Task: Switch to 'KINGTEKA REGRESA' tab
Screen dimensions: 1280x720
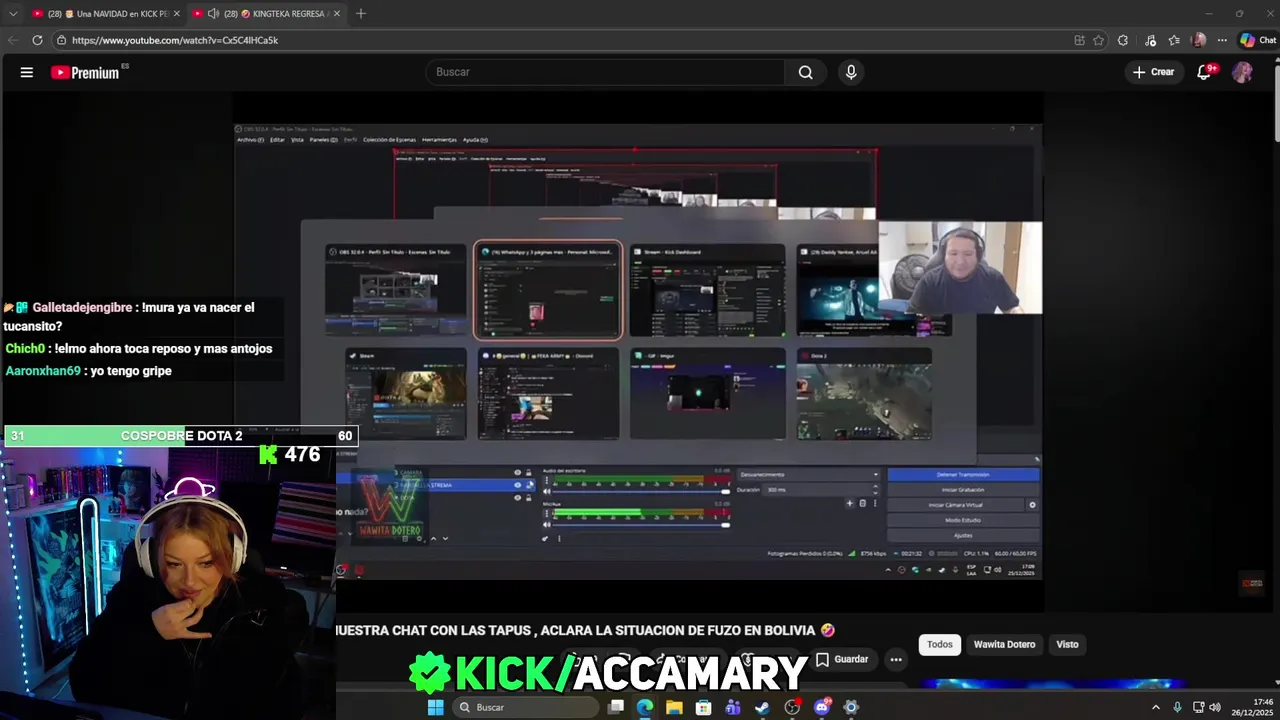Action: click(x=267, y=14)
